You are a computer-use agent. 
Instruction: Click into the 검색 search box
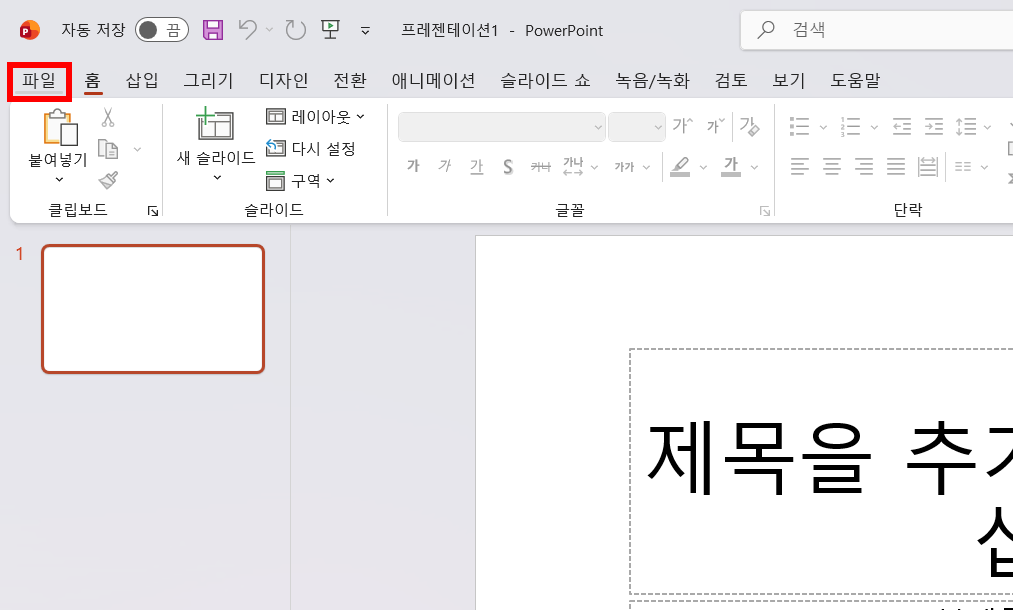(x=876, y=30)
